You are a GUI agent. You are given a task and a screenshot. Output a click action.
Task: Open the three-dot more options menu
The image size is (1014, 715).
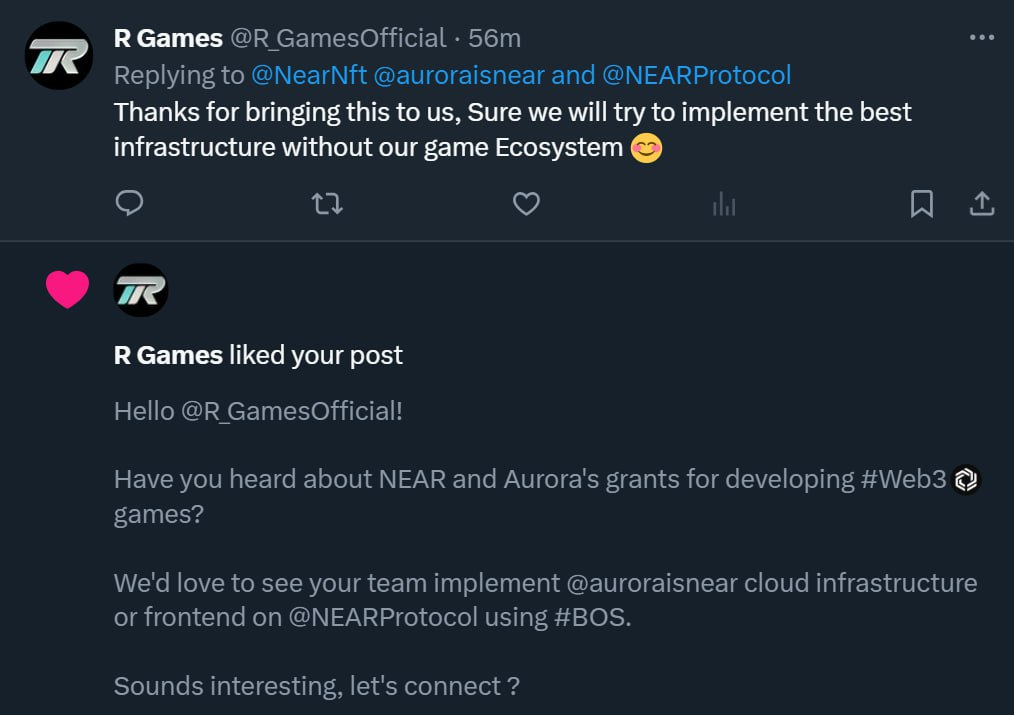[x=982, y=38]
